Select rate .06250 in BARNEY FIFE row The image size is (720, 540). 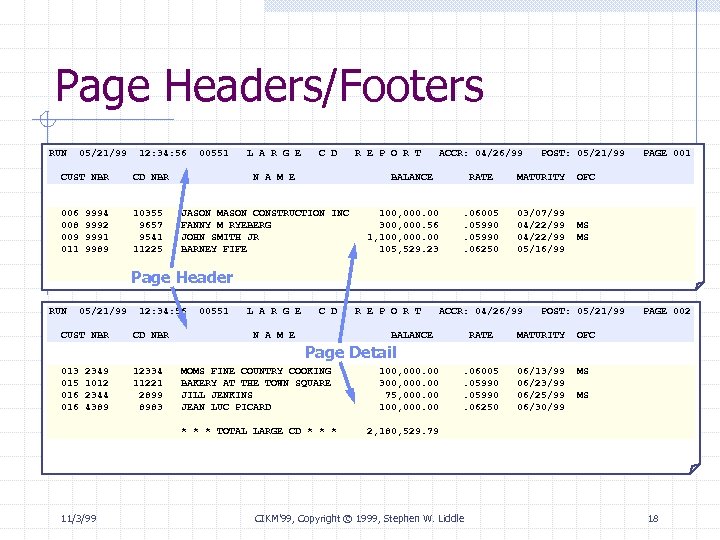481,249
